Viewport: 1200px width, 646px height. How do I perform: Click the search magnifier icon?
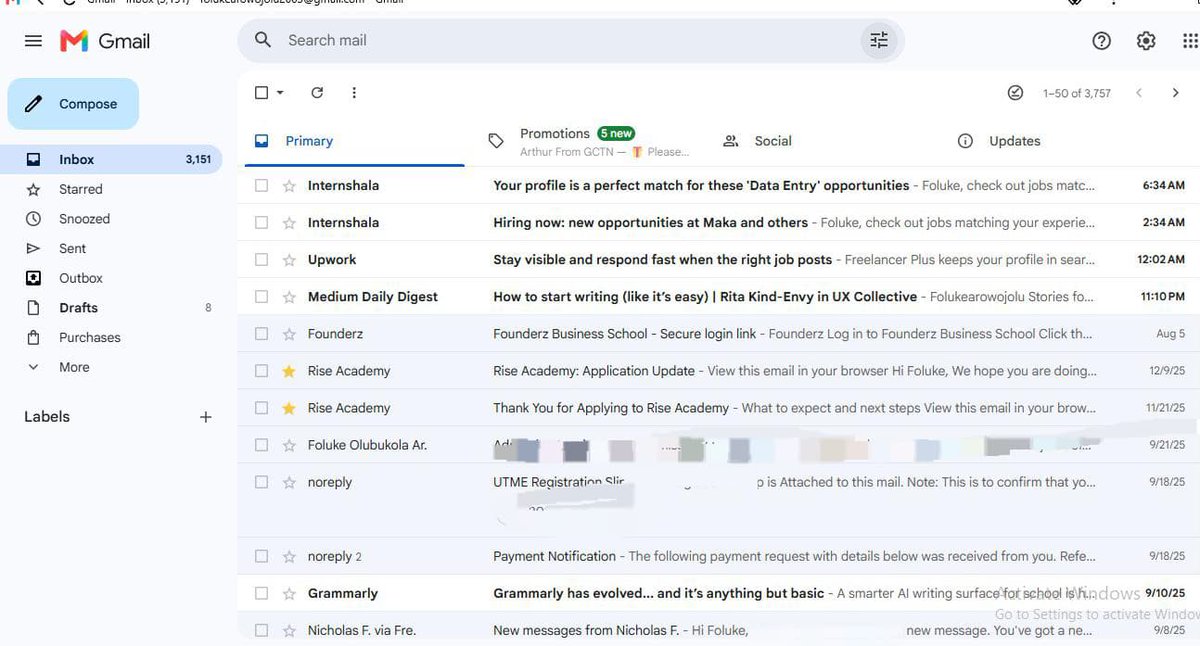(263, 40)
